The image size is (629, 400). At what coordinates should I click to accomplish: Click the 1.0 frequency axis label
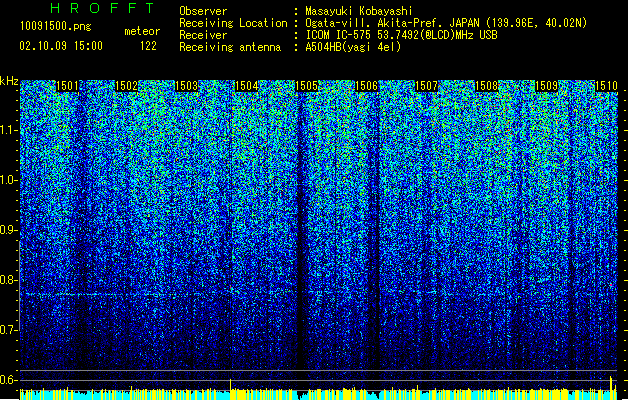(8, 181)
